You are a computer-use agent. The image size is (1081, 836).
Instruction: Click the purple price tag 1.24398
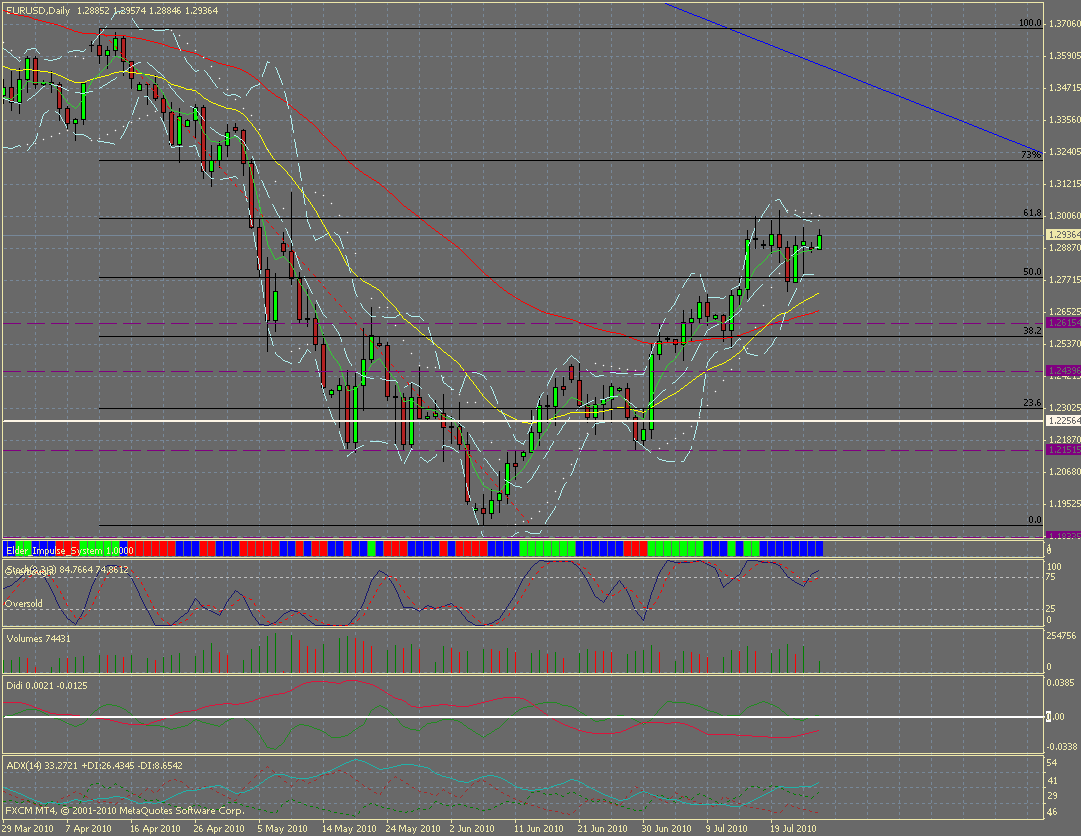click(x=1063, y=371)
